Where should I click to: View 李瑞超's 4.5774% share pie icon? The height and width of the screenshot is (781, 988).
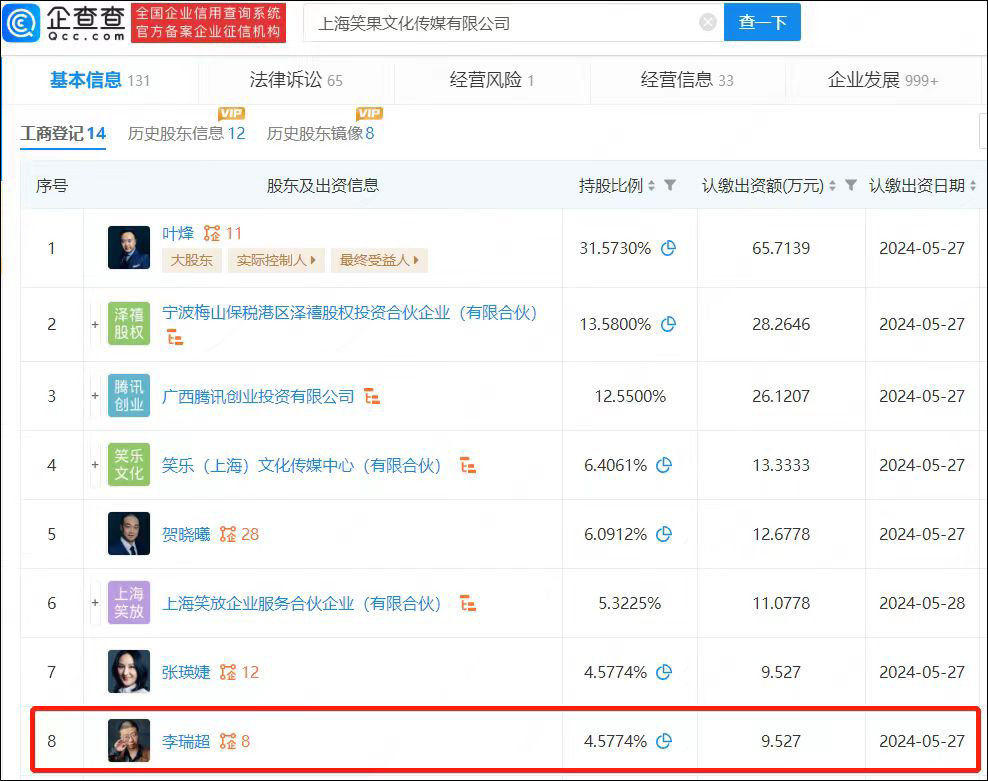(x=664, y=741)
